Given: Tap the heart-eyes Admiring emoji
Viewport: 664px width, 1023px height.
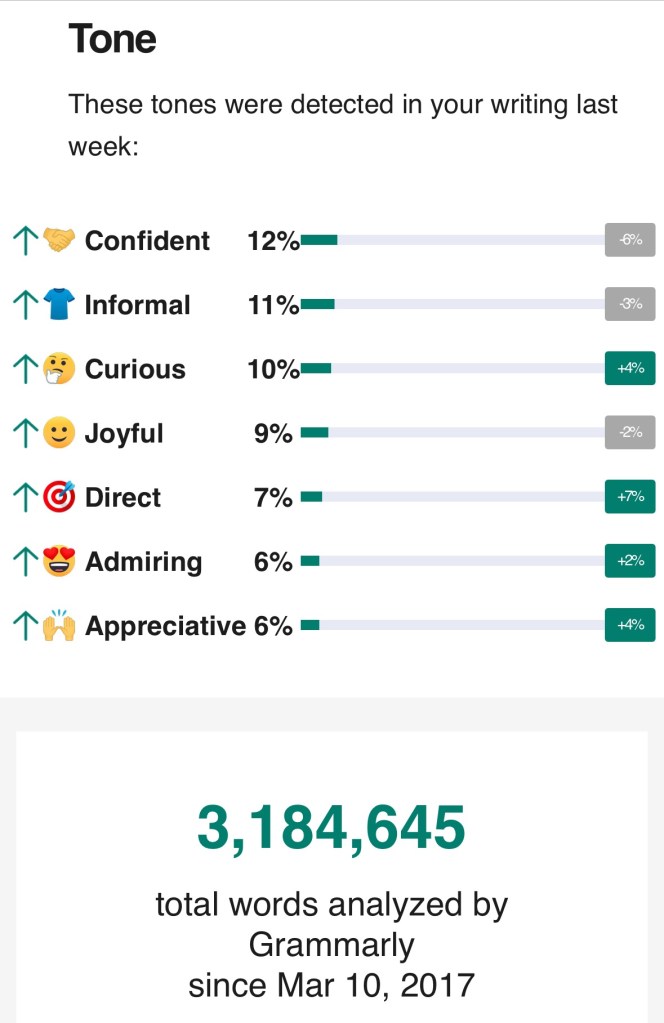Looking at the screenshot, I should (x=60, y=561).
